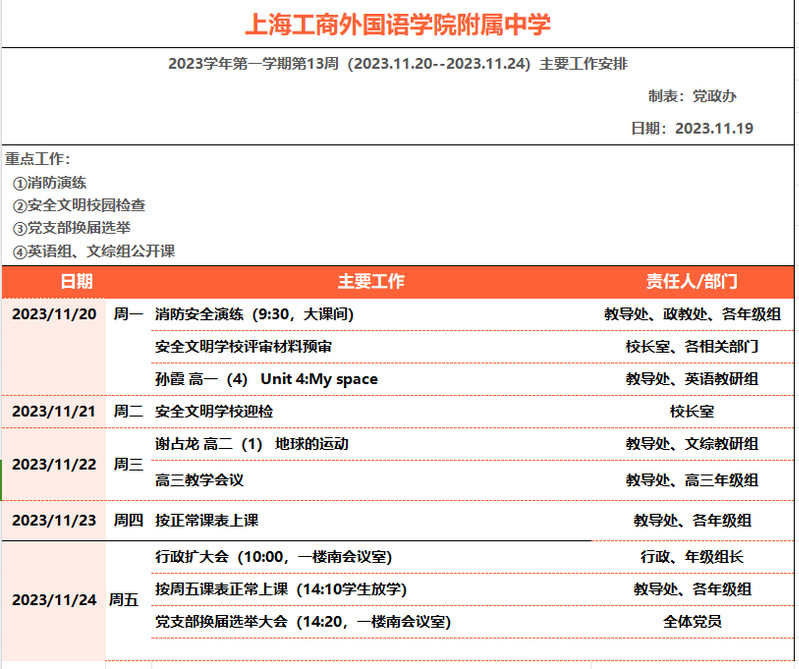
Task: Click the line ③党支部换届选举
Action: (x=72, y=228)
